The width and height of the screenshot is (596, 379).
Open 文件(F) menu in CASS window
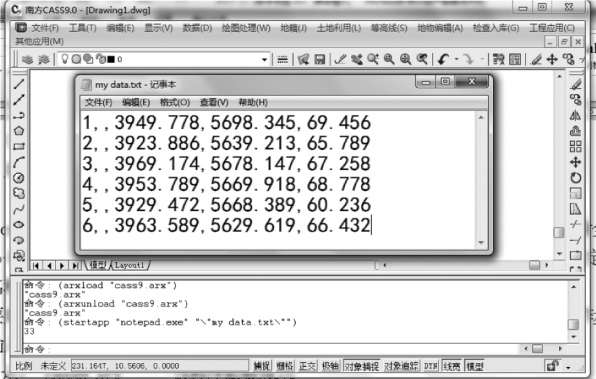coord(45,28)
